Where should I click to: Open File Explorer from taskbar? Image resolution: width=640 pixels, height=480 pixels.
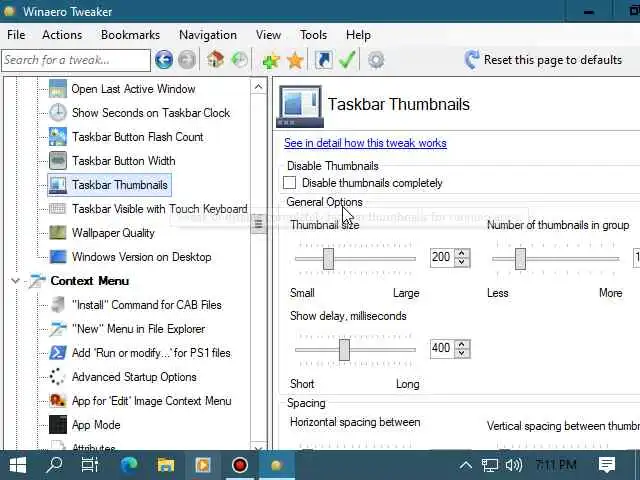coord(166,465)
